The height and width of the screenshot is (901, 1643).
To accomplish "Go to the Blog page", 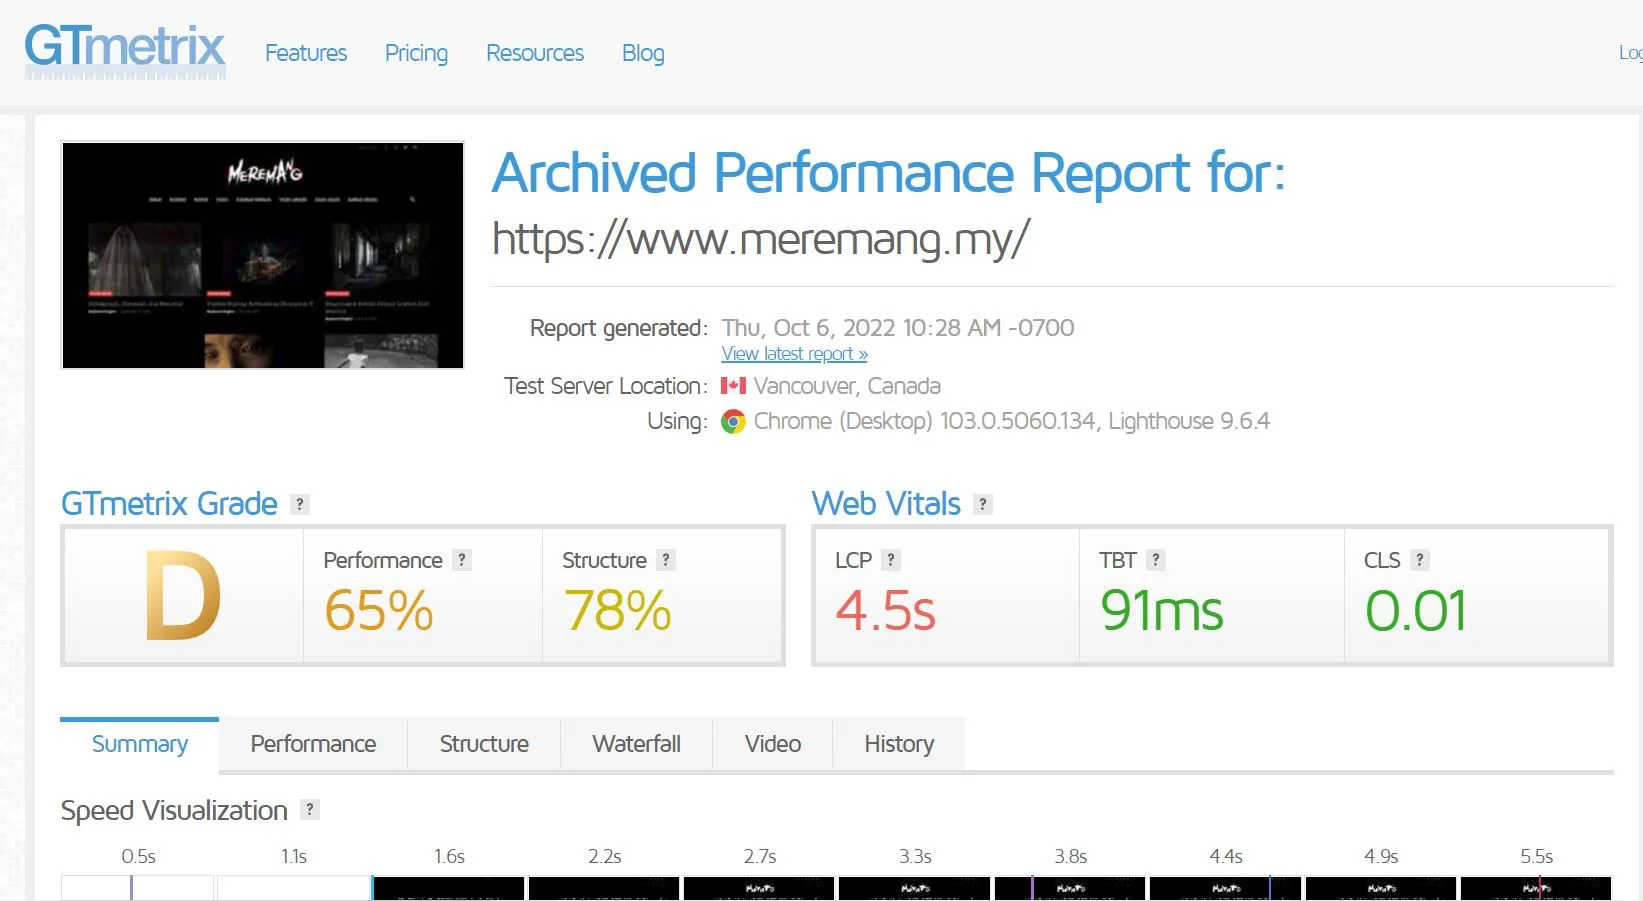I will (643, 53).
